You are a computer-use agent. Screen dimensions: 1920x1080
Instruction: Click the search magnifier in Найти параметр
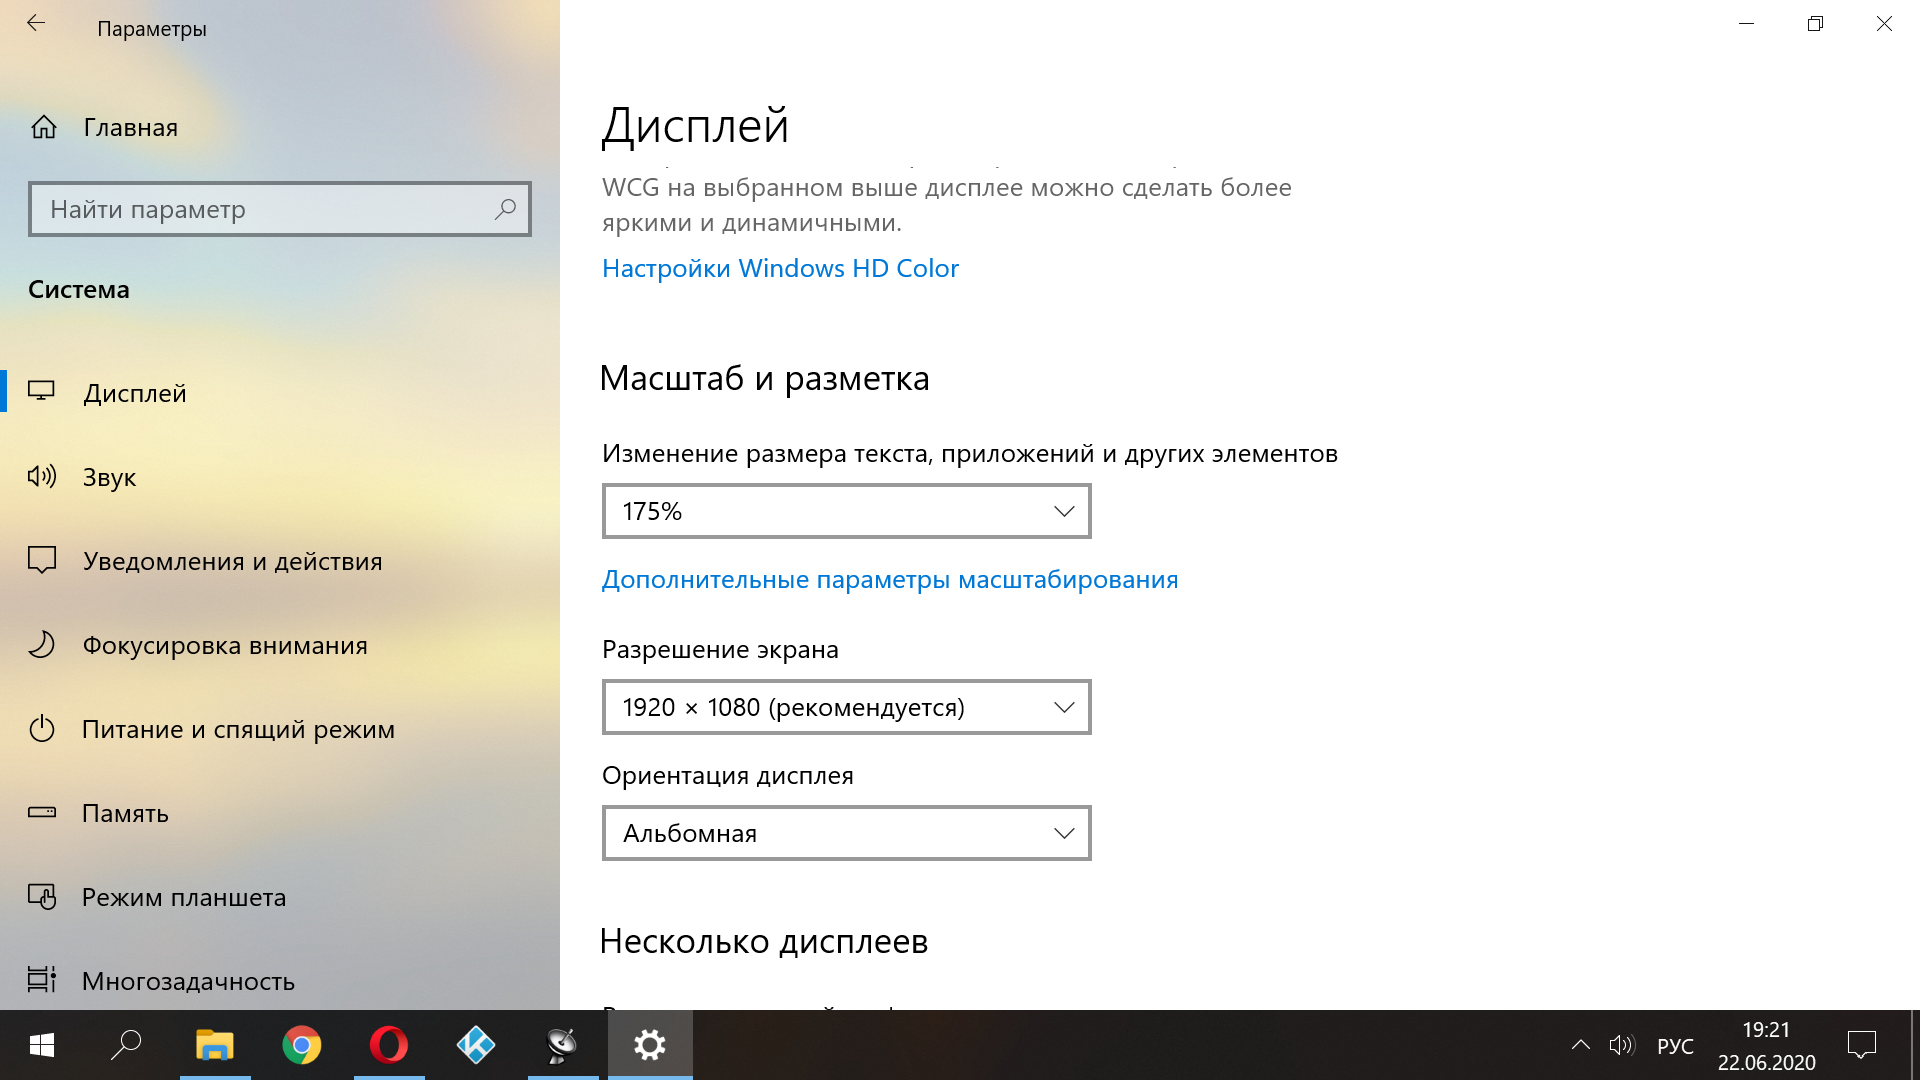[505, 209]
